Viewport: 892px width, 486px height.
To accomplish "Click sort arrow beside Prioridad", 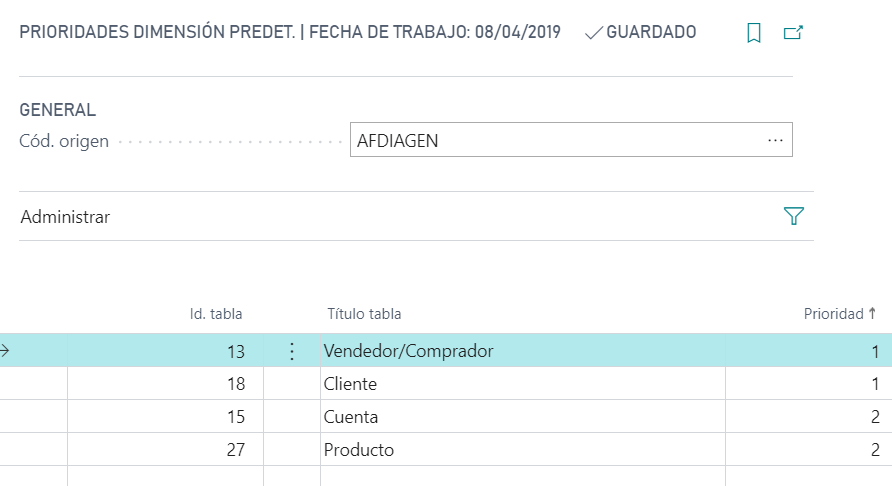I will (x=873, y=314).
